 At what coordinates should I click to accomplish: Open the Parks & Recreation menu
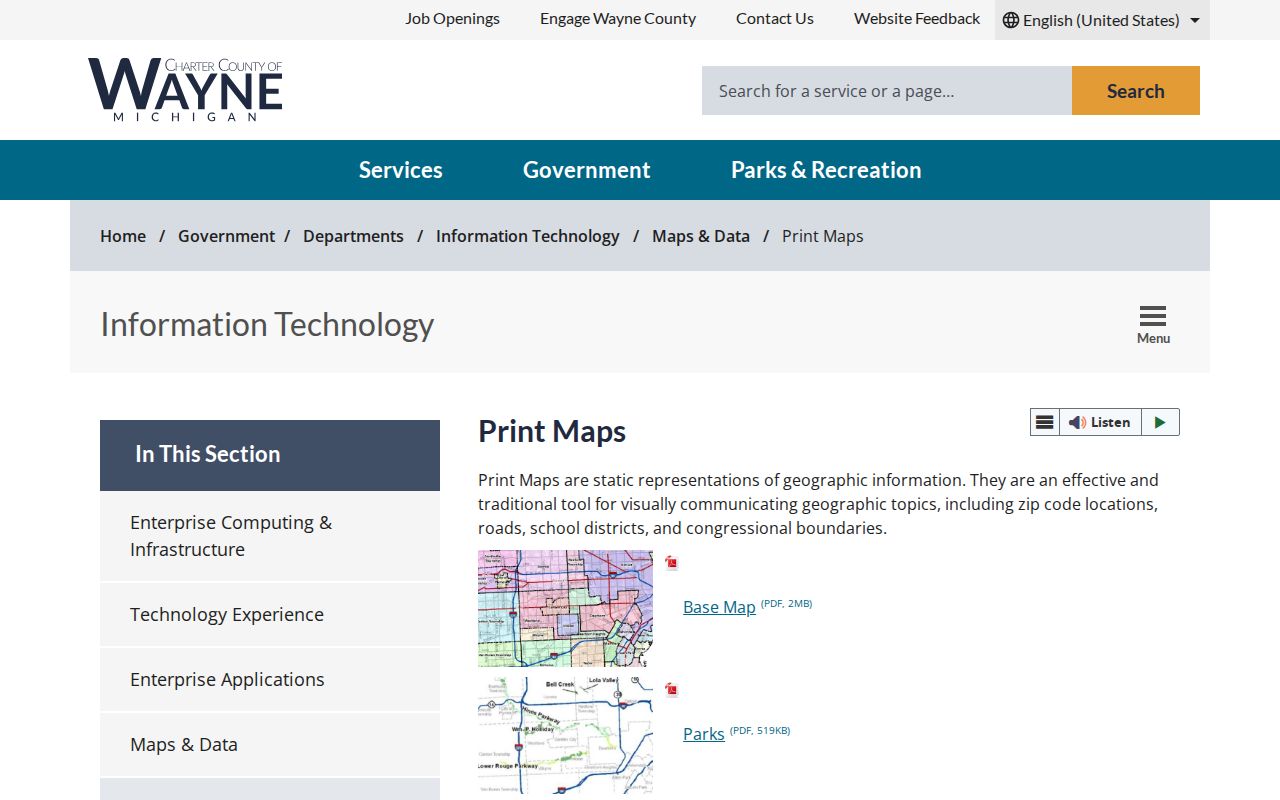pos(826,170)
